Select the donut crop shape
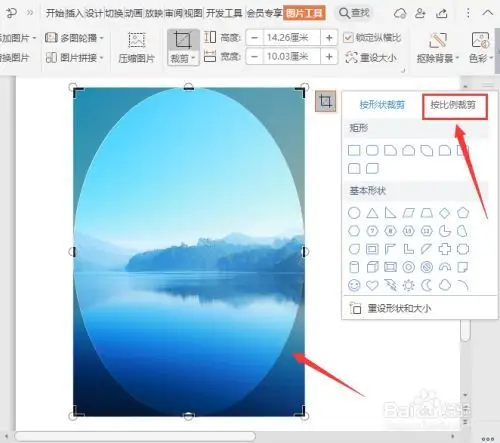 (408, 267)
